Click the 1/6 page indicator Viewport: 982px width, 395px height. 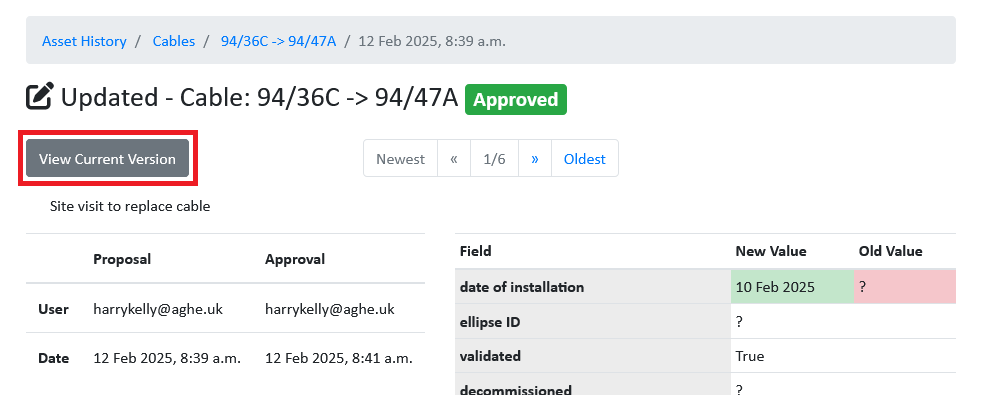(494, 158)
